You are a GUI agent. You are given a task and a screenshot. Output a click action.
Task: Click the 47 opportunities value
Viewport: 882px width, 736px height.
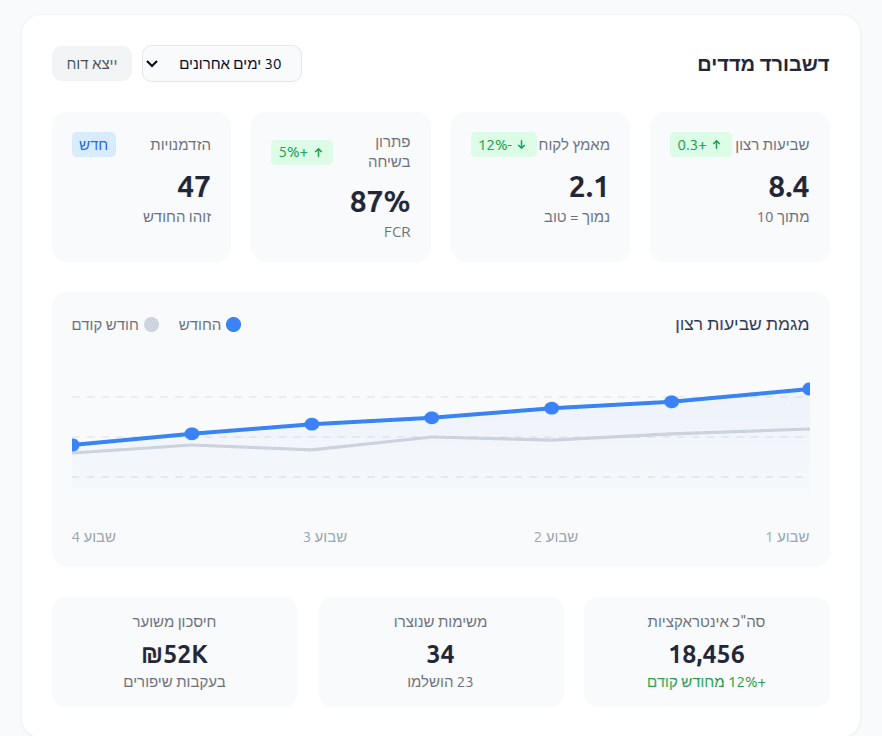[x=194, y=187]
